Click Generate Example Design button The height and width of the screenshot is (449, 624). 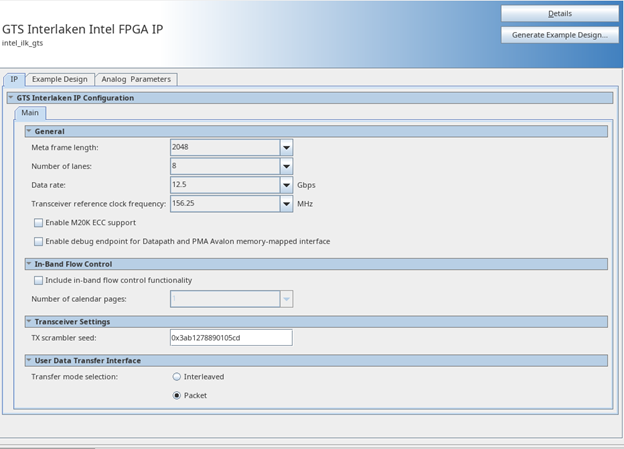[x=560, y=35]
